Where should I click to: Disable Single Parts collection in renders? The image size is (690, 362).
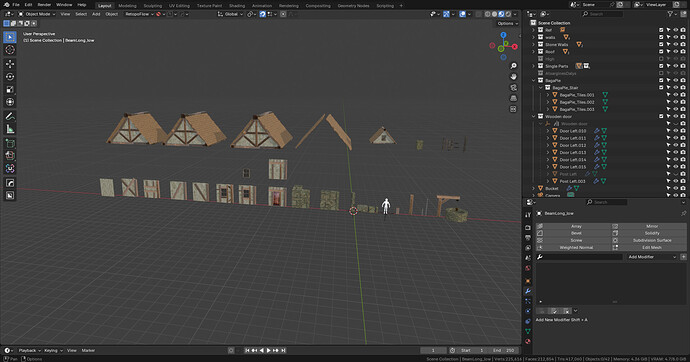tap(683, 66)
